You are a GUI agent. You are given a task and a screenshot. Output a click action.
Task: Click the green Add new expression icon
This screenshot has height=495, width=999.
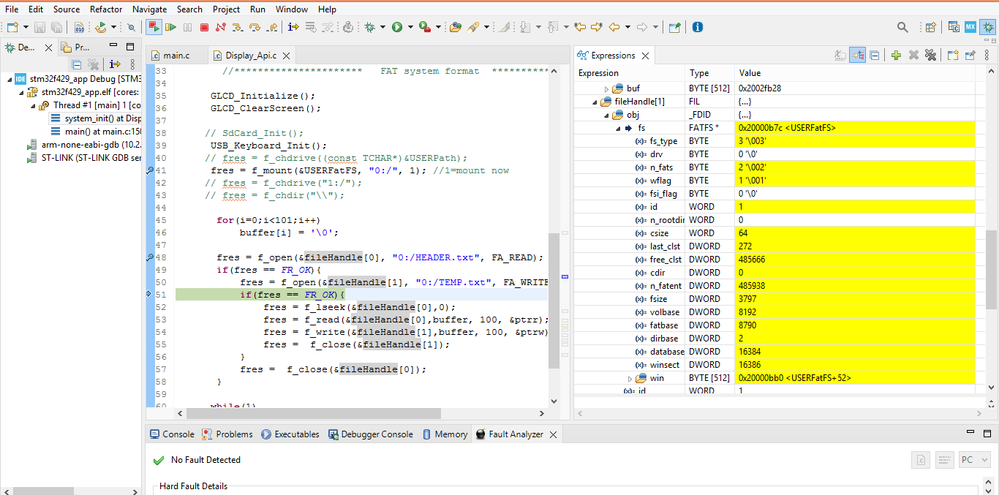click(896, 56)
